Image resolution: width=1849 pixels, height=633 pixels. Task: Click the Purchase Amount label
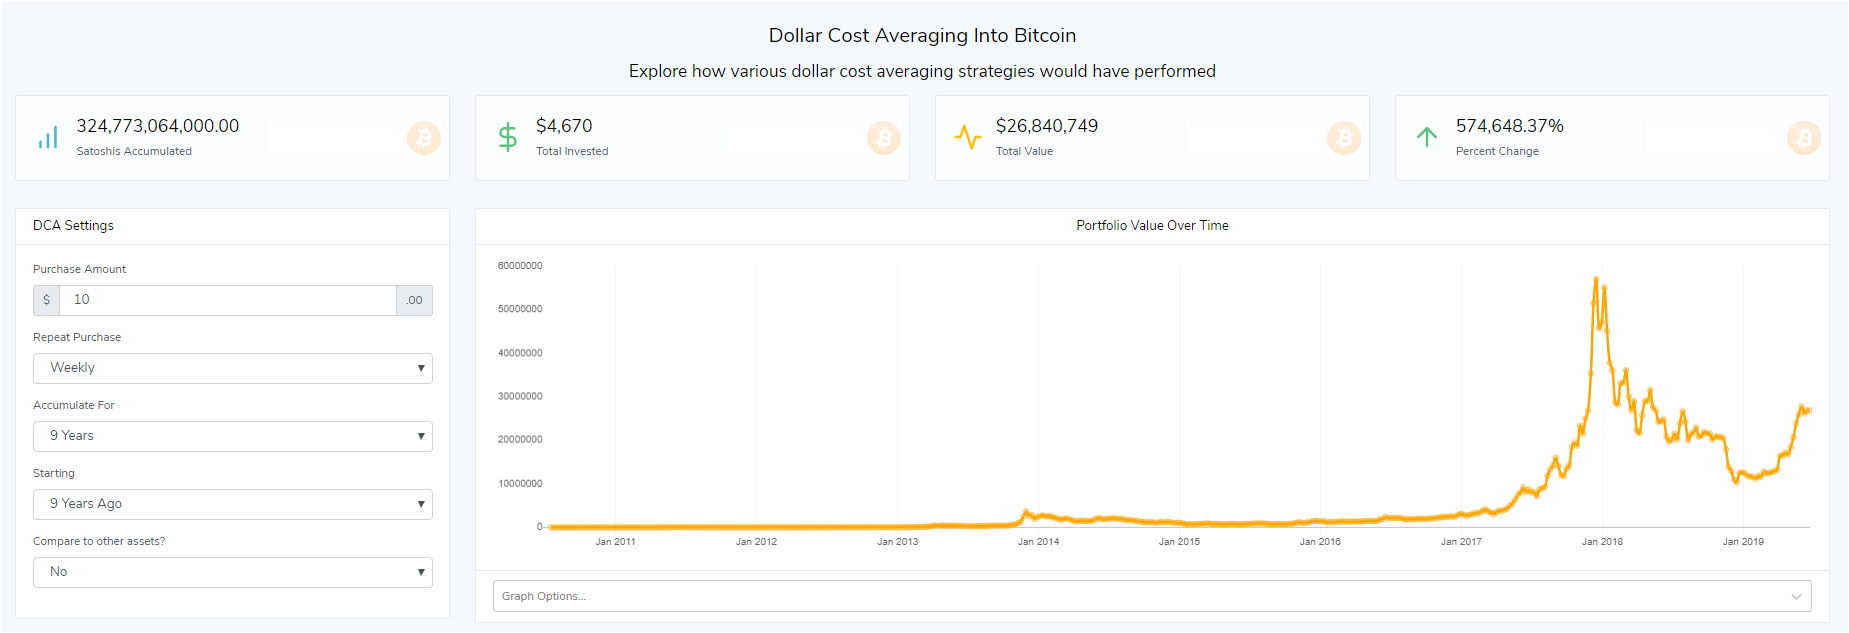point(79,269)
